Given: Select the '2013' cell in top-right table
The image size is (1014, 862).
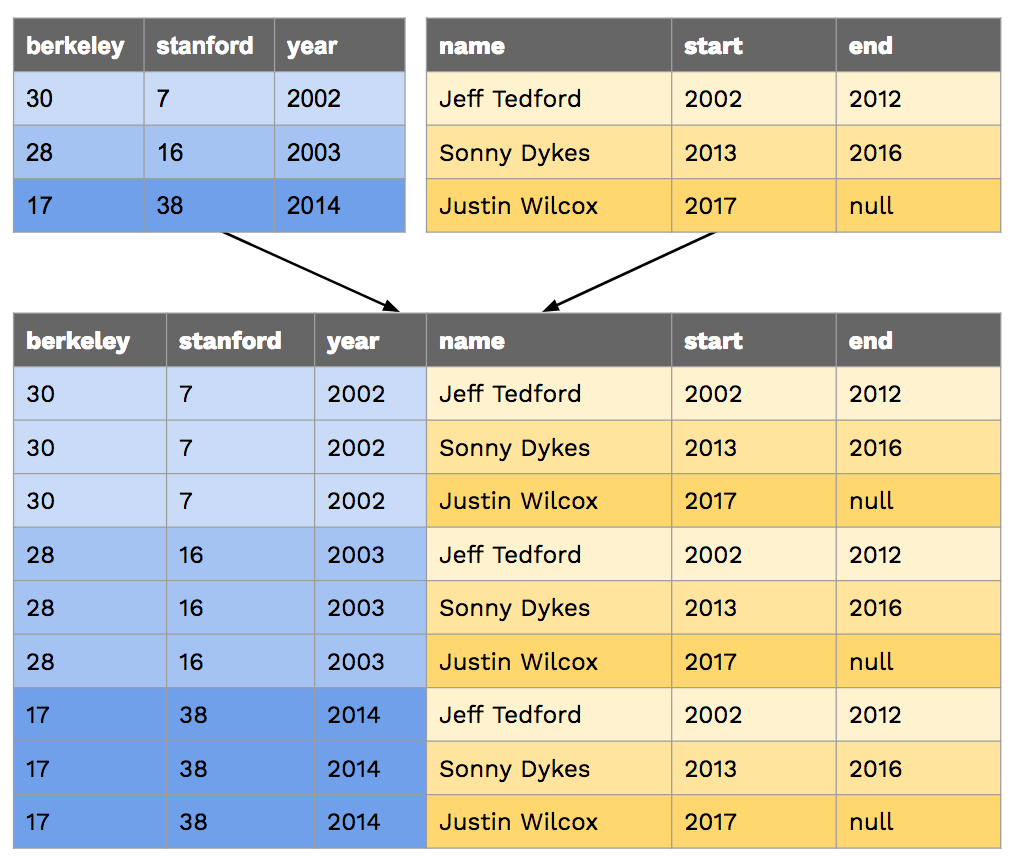Looking at the screenshot, I should pyautogui.click(x=711, y=153).
